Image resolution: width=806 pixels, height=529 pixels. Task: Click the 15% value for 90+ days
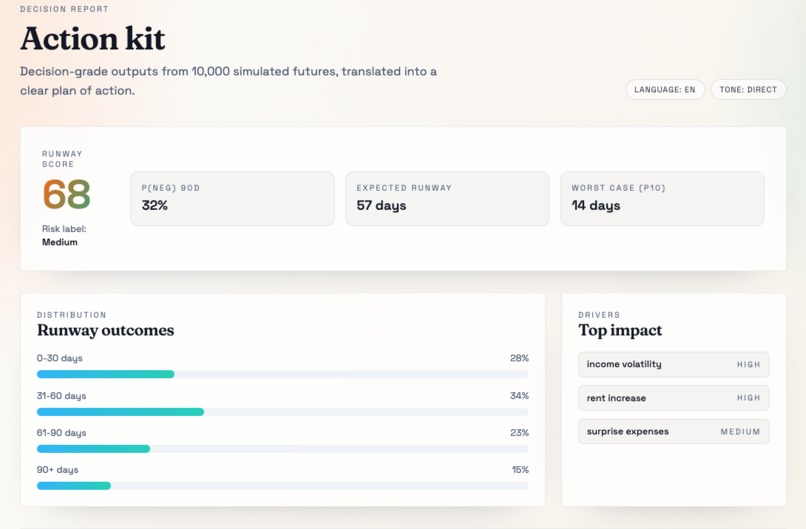click(520, 469)
